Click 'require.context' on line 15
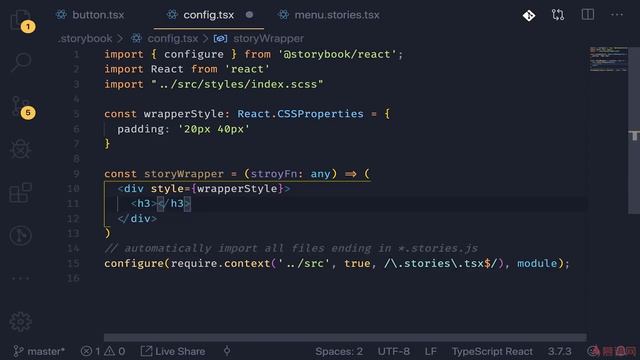The height and width of the screenshot is (360, 640). click(x=220, y=263)
